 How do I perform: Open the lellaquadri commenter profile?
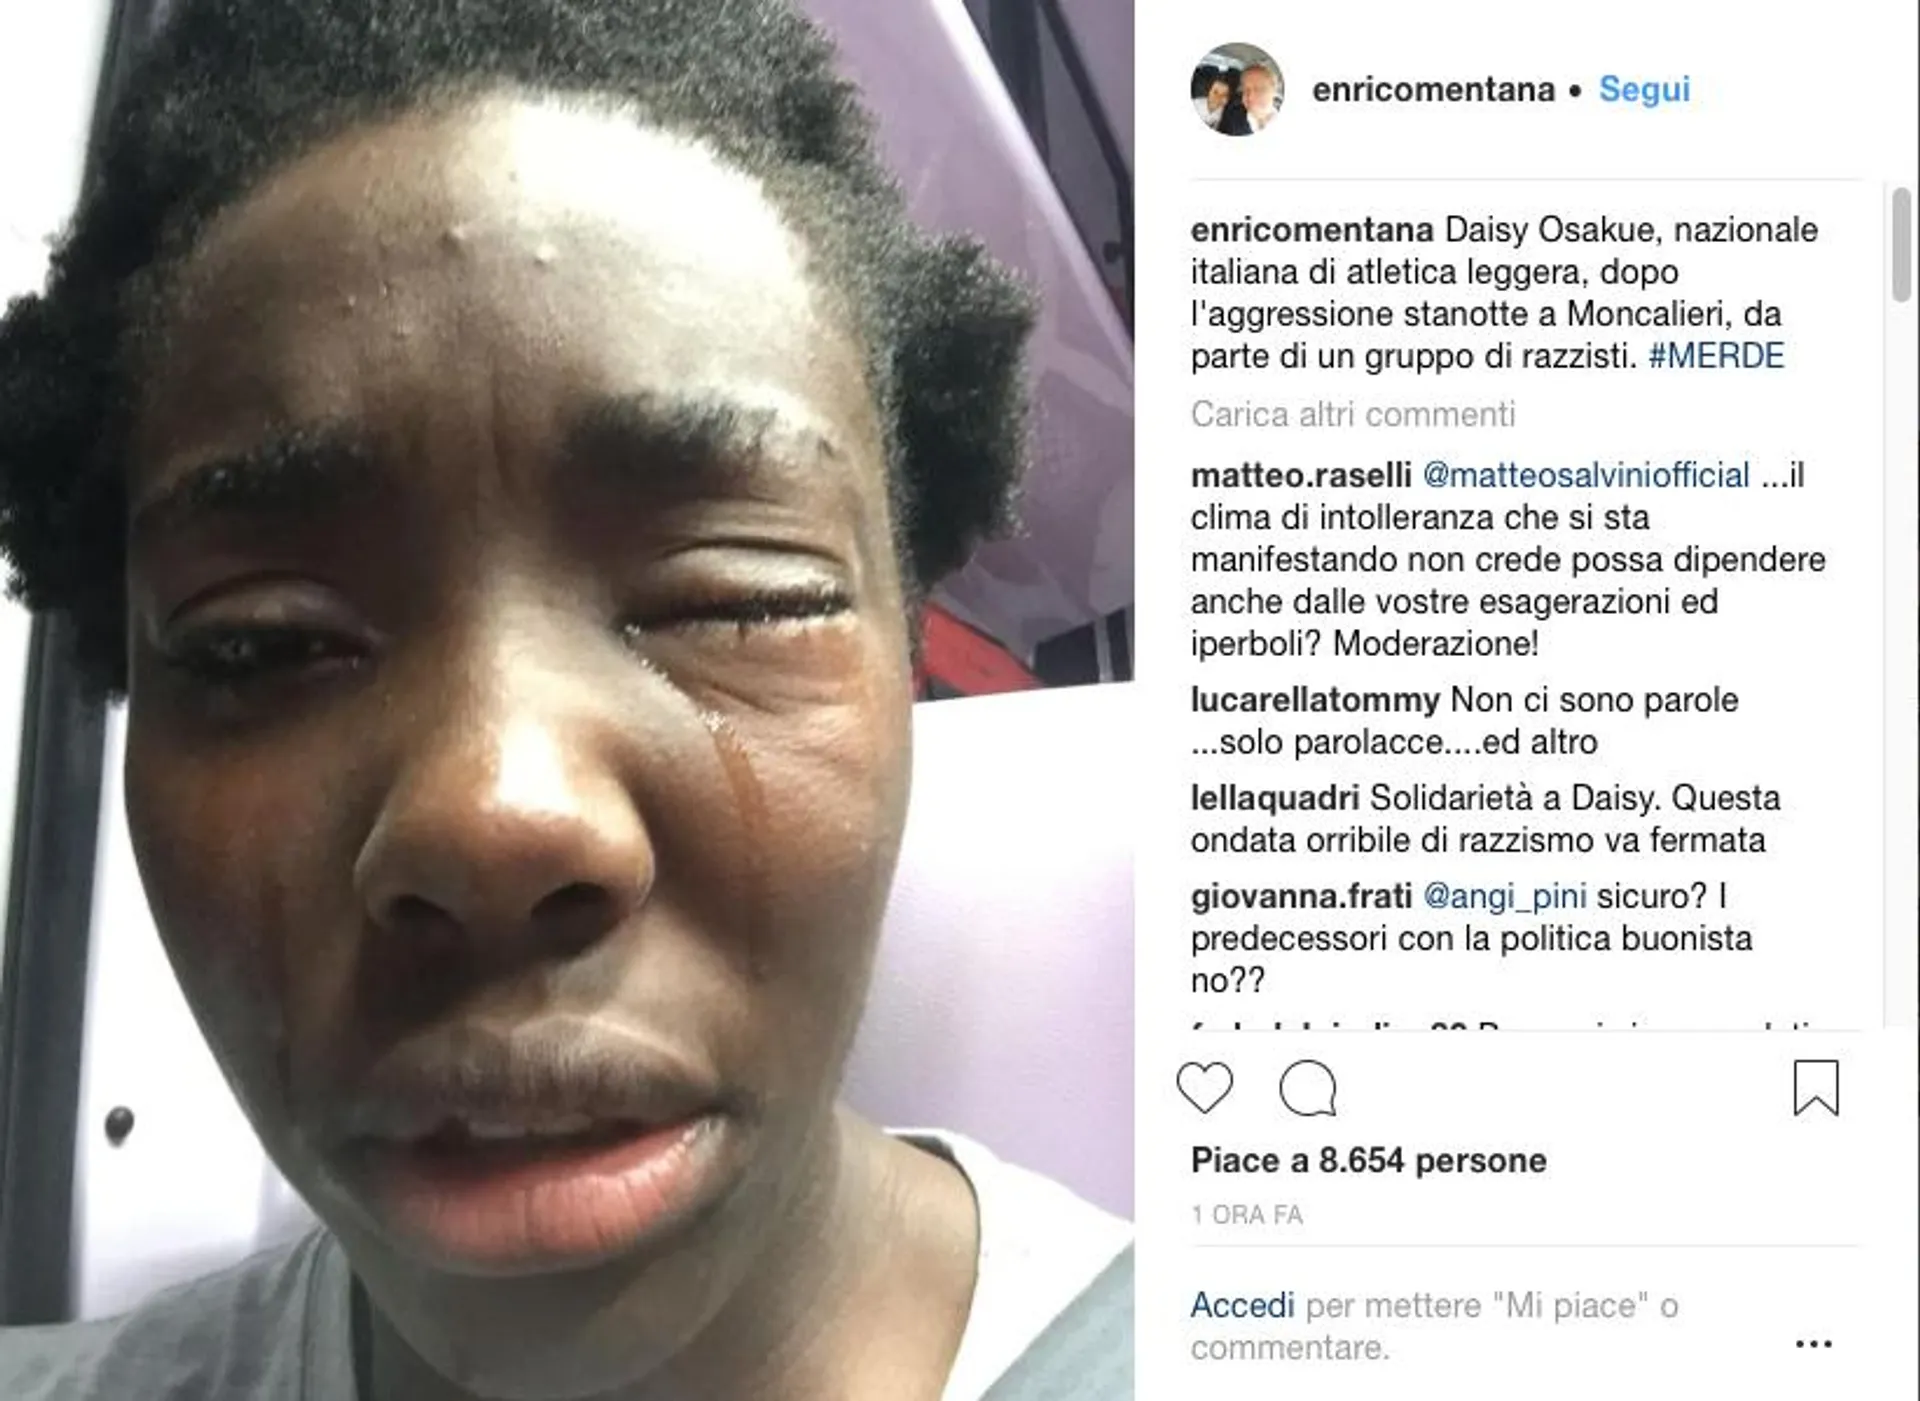(1274, 798)
